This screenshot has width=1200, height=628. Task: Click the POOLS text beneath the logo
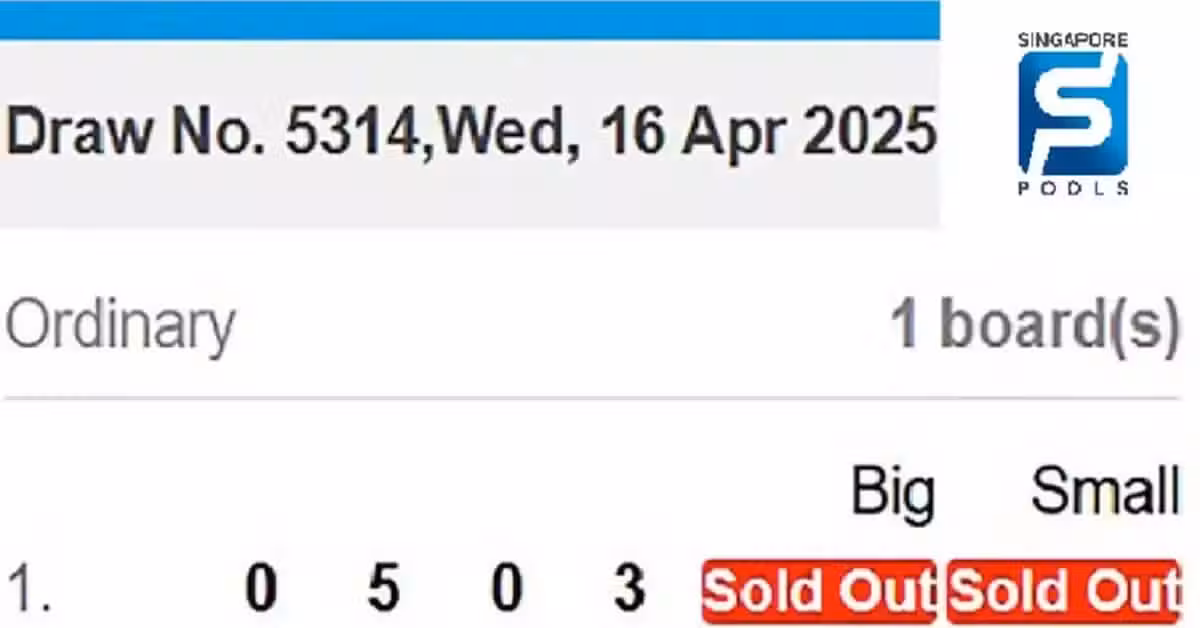click(x=1073, y=188)
